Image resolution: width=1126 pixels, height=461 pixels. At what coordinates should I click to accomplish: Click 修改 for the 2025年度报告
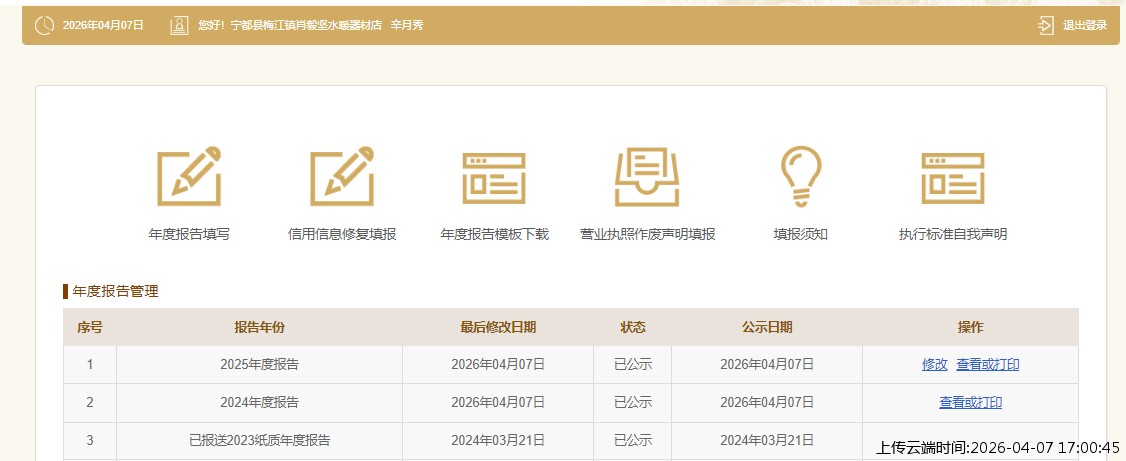934,365
